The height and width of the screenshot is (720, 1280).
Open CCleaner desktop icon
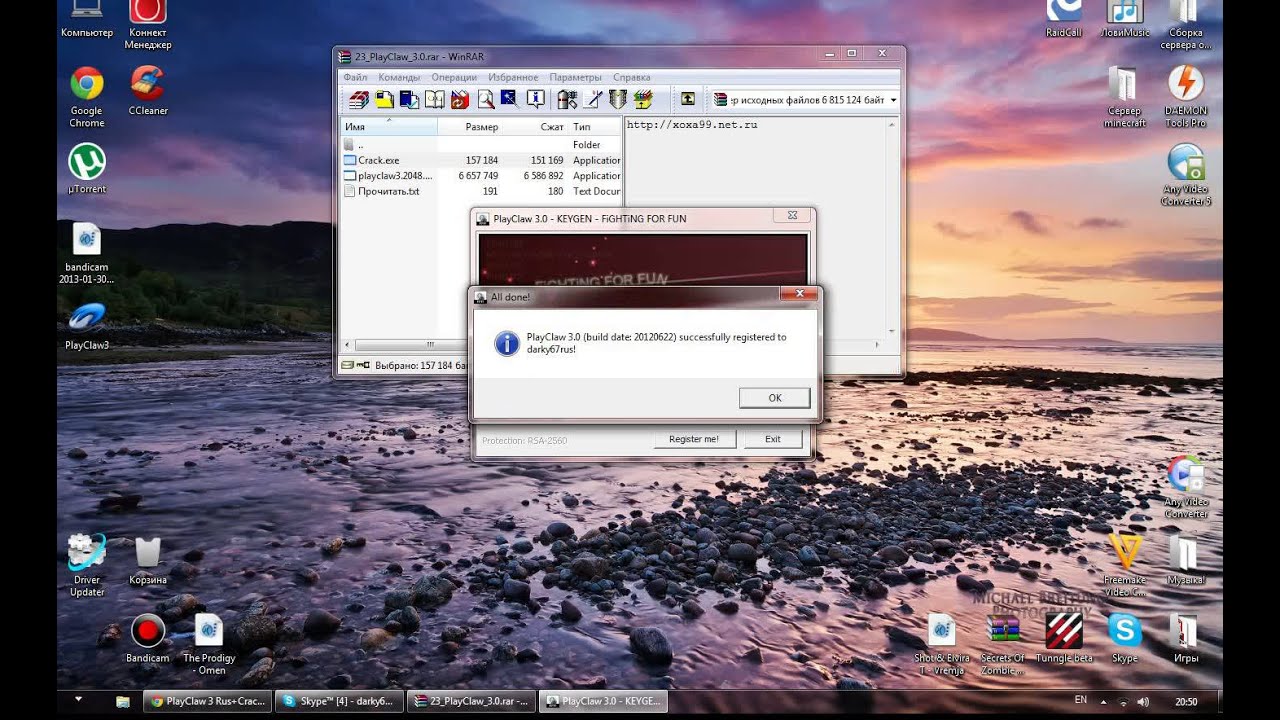coord(148,91)
